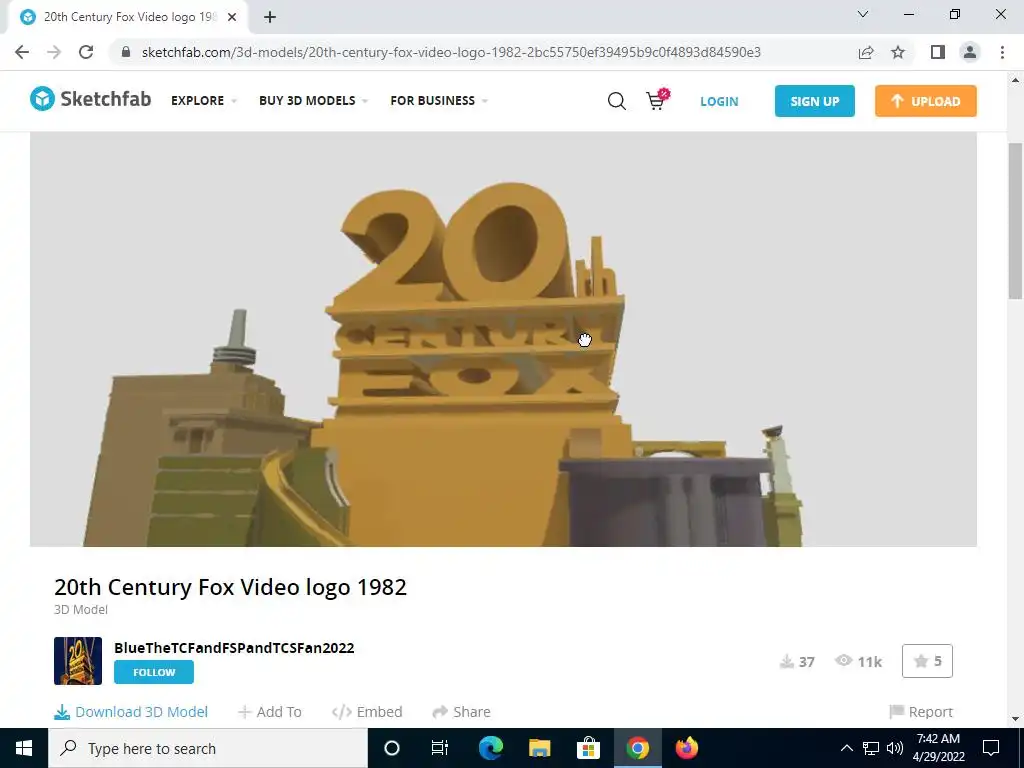This screenshot has height=768, width=1024.
Task: Open File Explorer from taskbar
Action: click(x=539, y=748)
